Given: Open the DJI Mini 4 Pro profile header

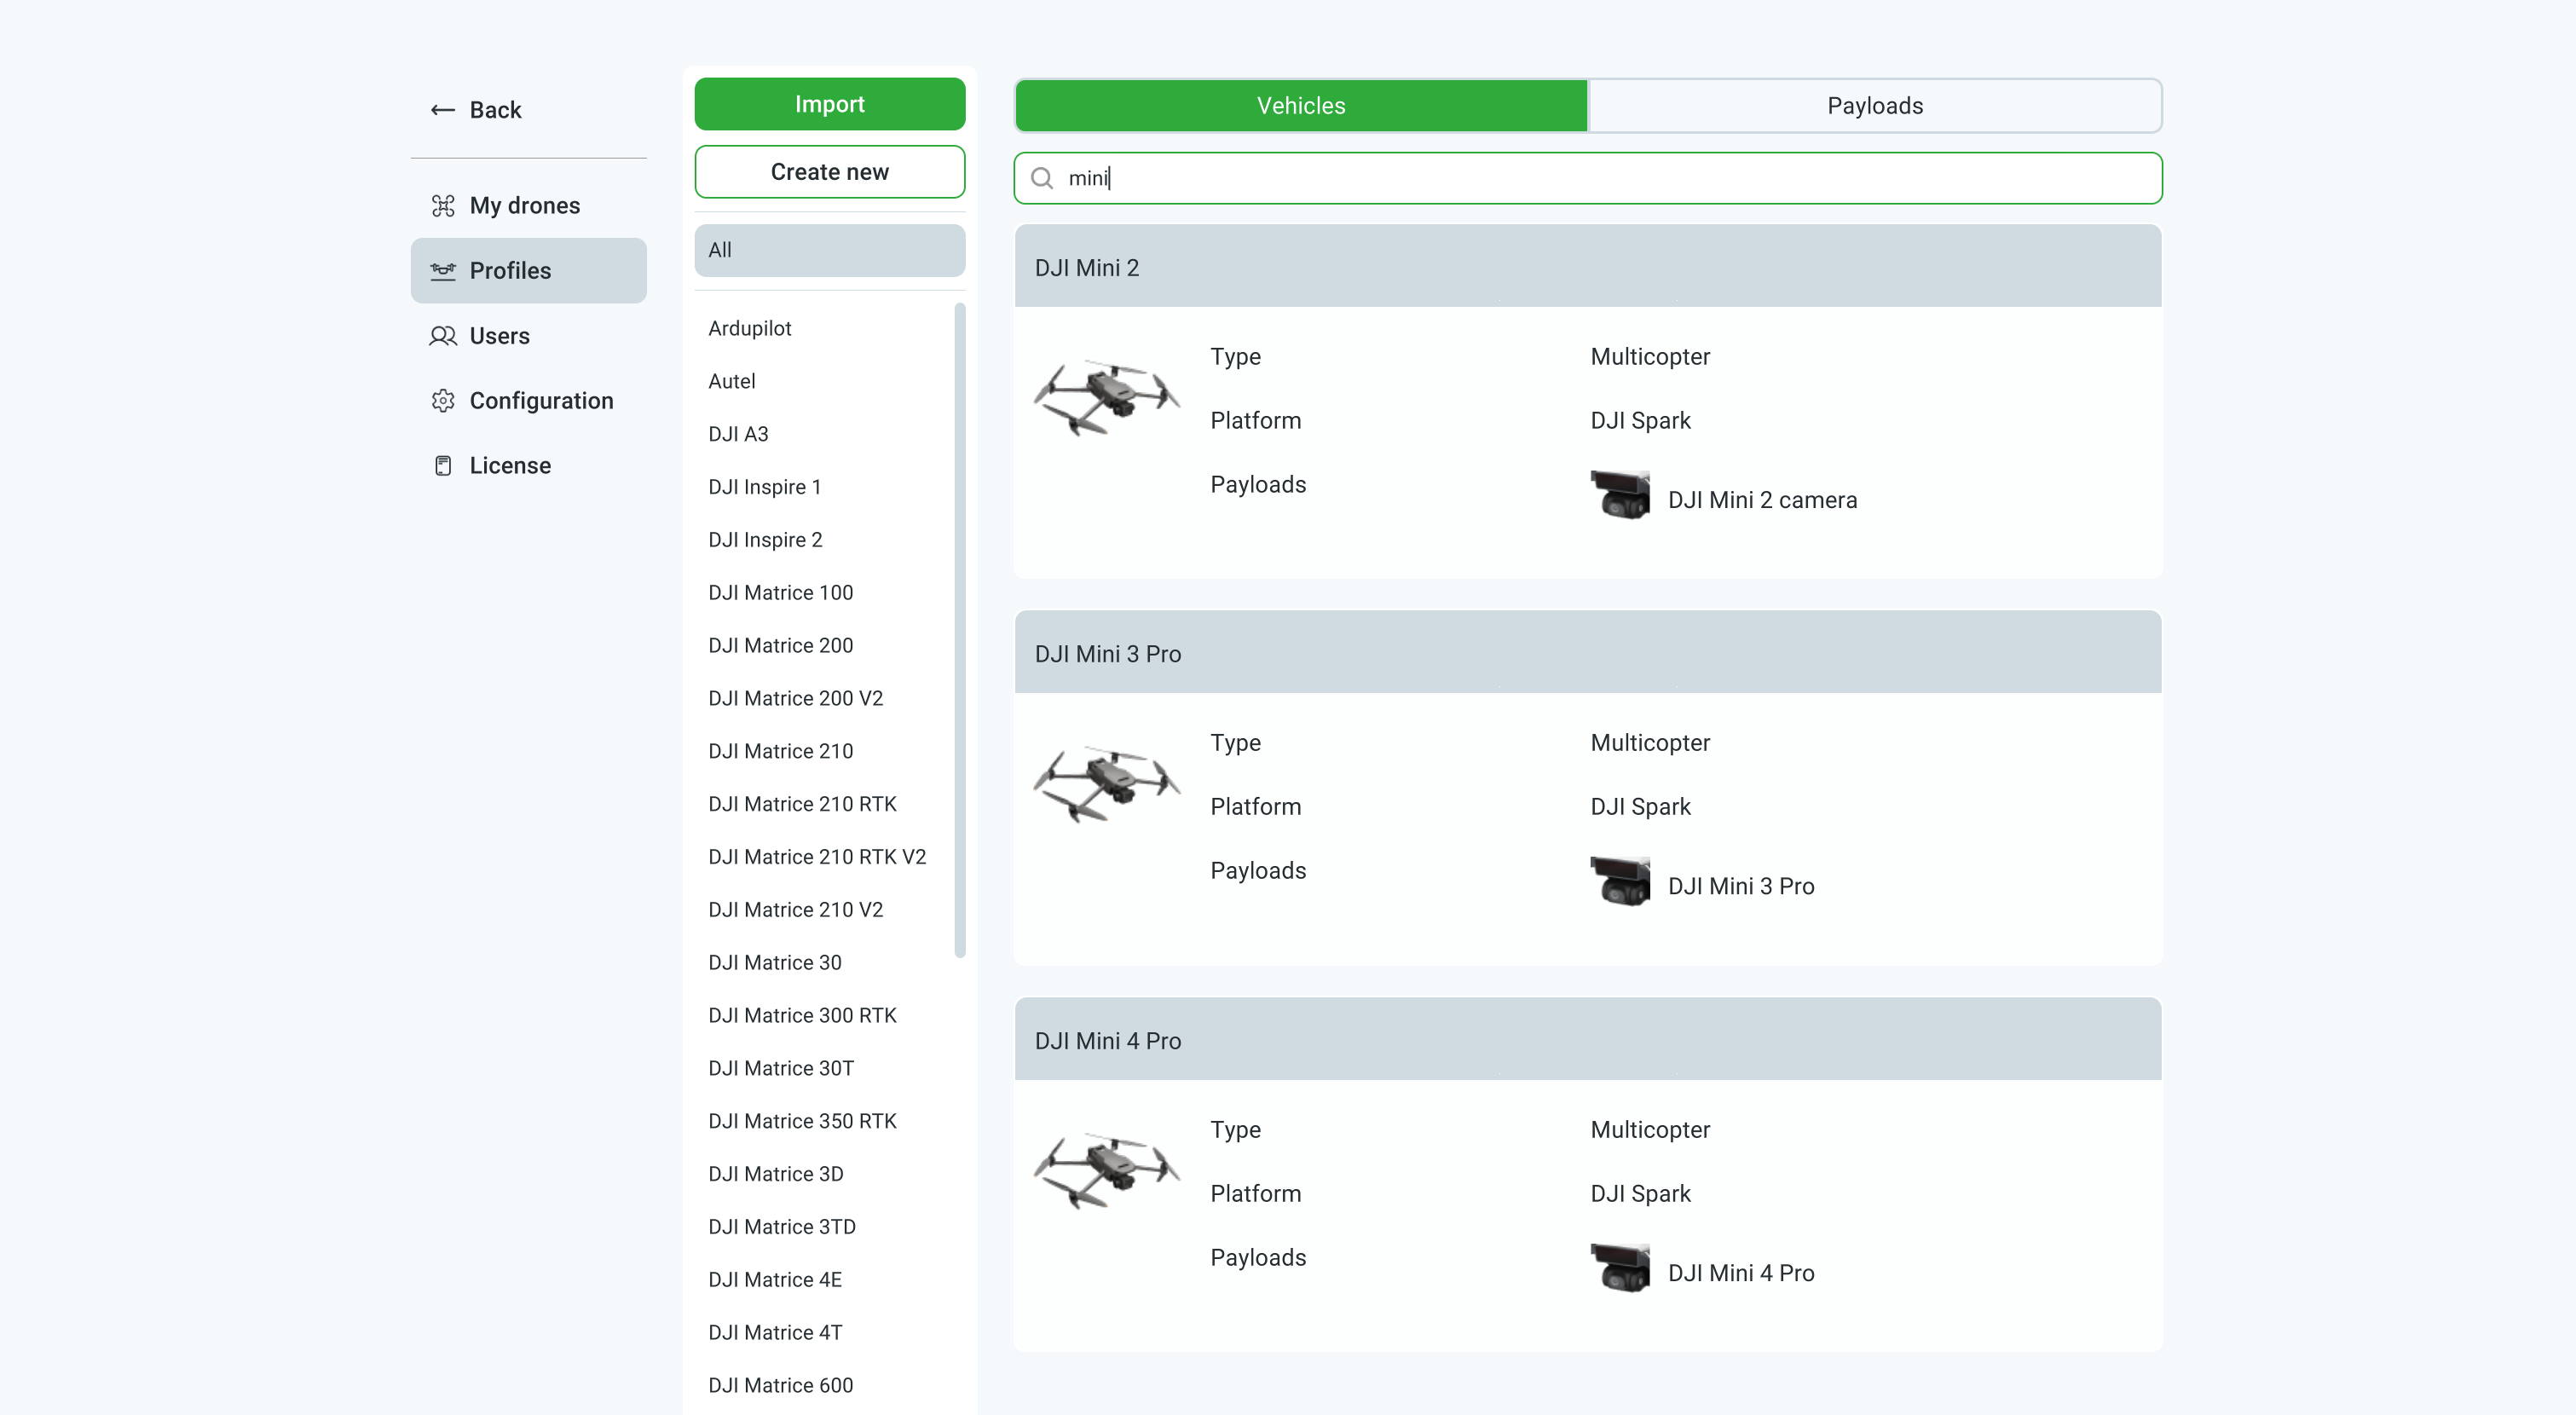Looking at the screenshot, I should coord(1587,1040).
